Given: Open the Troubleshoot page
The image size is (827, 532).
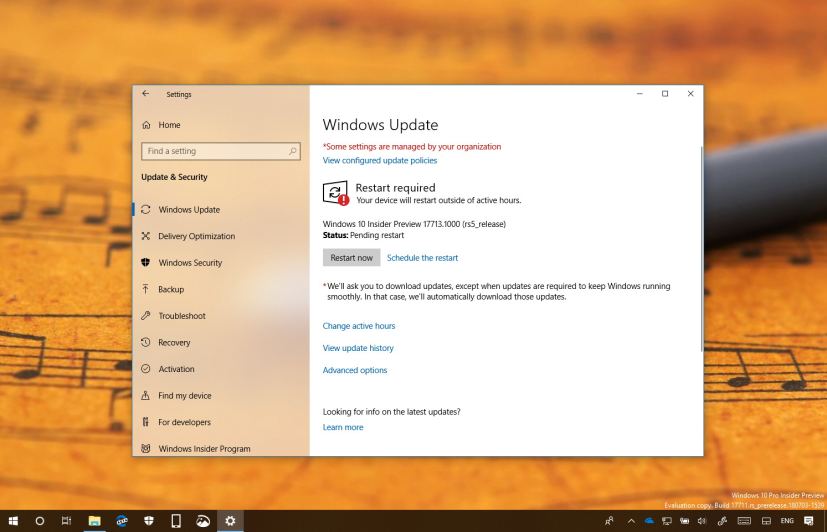Looking at the screenshot, I should [x=181, y=316].
